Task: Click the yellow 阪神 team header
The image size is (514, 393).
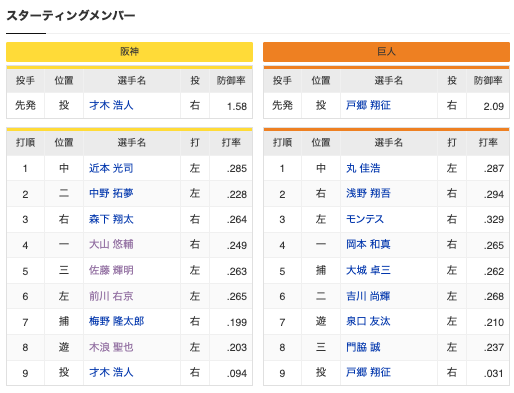Action: (x=129, y=52)
